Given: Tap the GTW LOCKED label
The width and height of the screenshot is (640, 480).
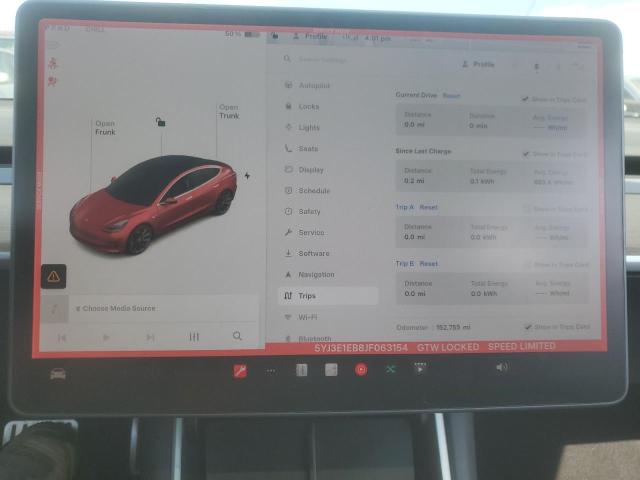Looking at the screenshot, I should 448,347.
